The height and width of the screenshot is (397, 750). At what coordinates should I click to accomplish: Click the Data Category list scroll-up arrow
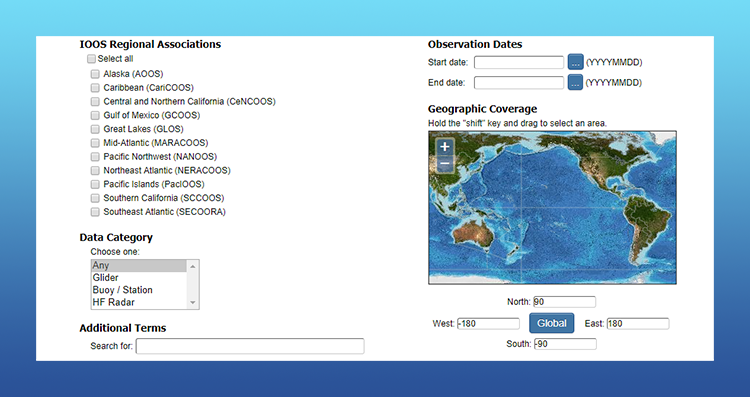tap(193, 266)
